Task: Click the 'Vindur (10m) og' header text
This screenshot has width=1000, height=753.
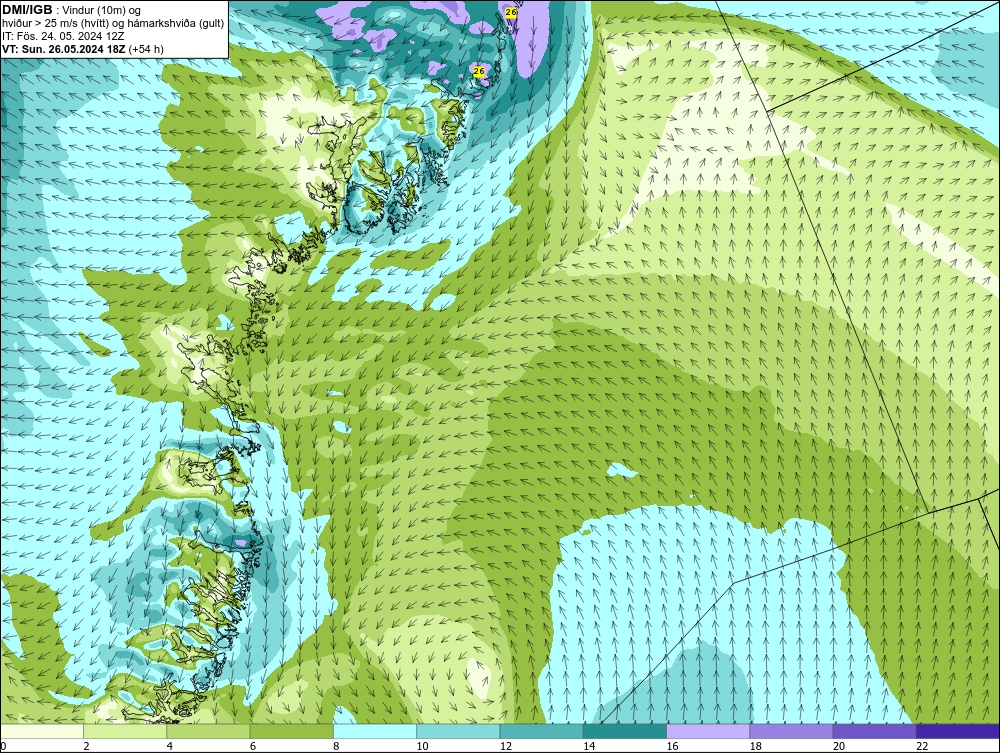Action: click(103, 11)
